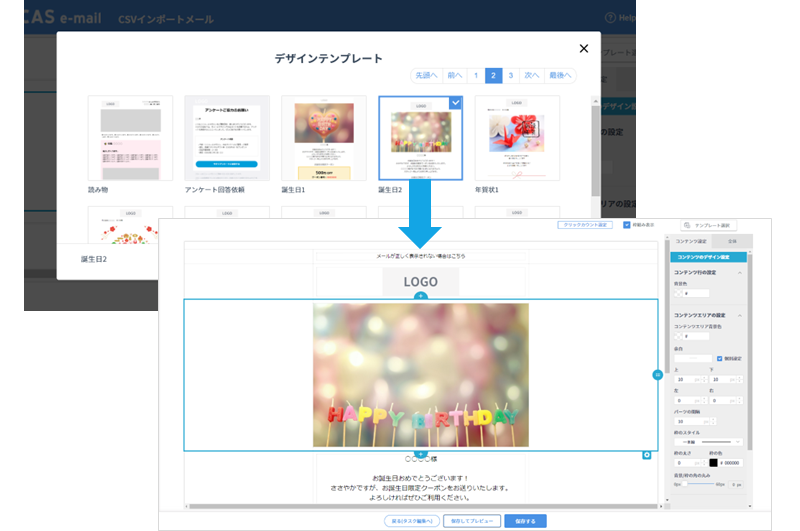Collapse the コンテンツ行の設定 section
This screenshot has height=531, width=800.
[739, 273]
